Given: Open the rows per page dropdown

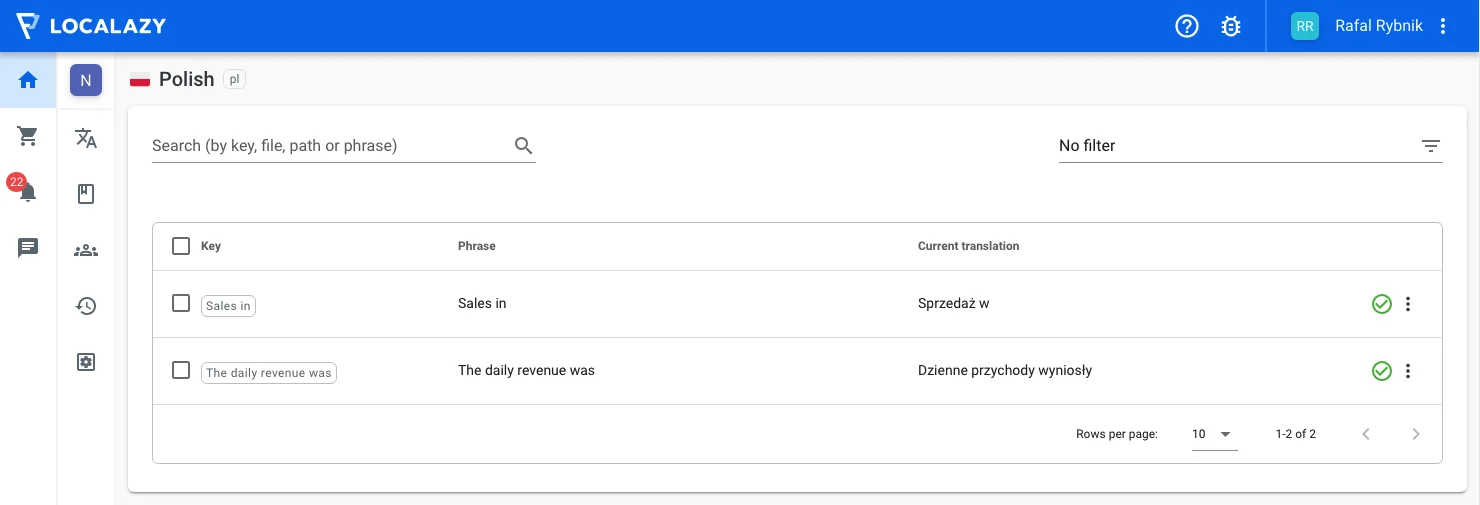Looking at the screenshot, I should point(1214,434).
